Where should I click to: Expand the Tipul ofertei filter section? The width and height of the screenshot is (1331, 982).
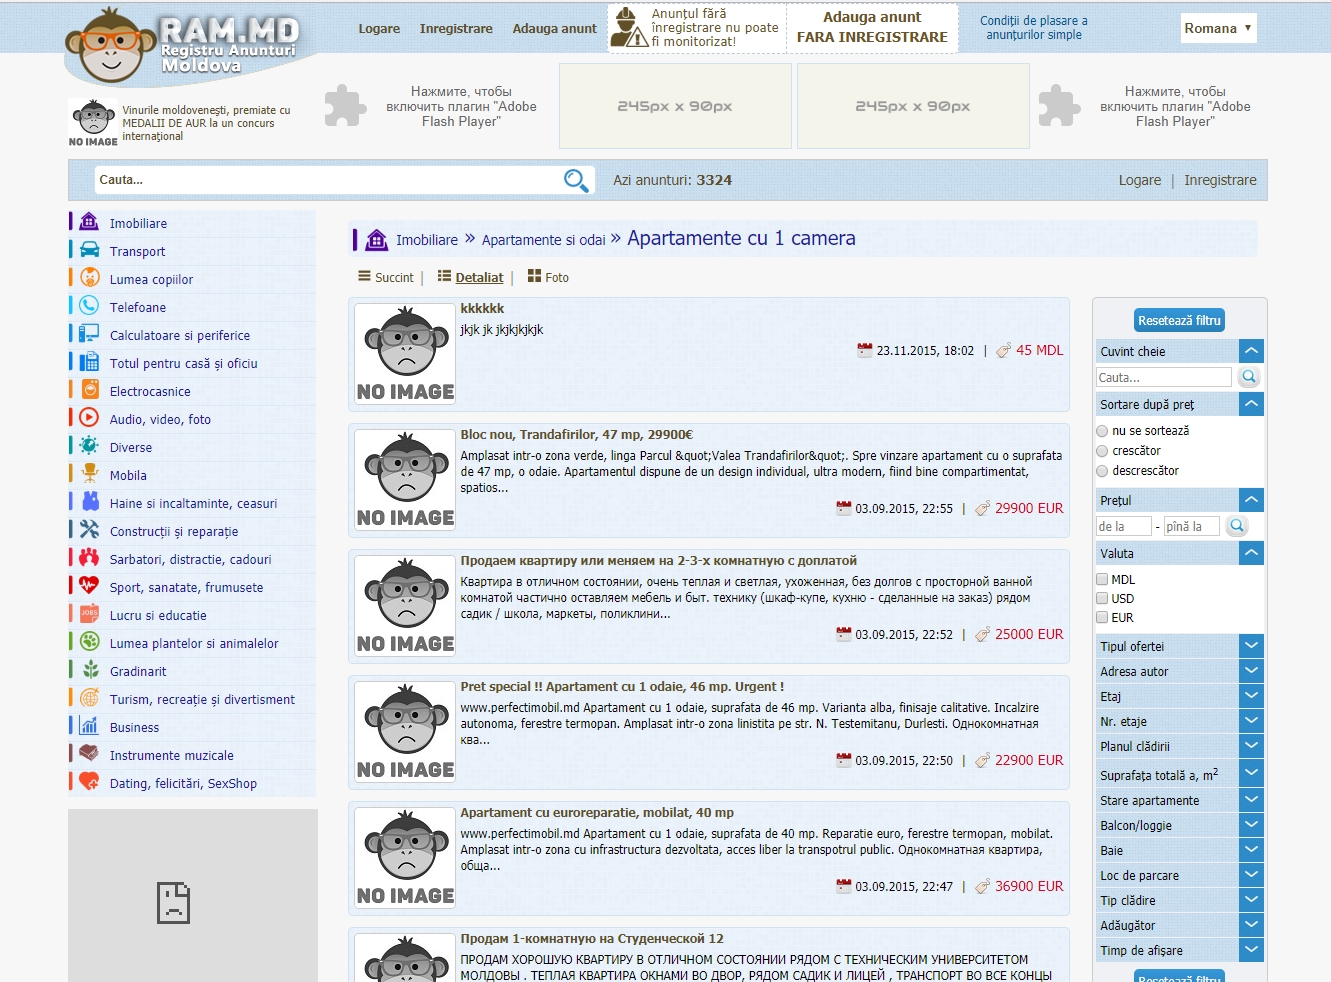coord(1251,646)
